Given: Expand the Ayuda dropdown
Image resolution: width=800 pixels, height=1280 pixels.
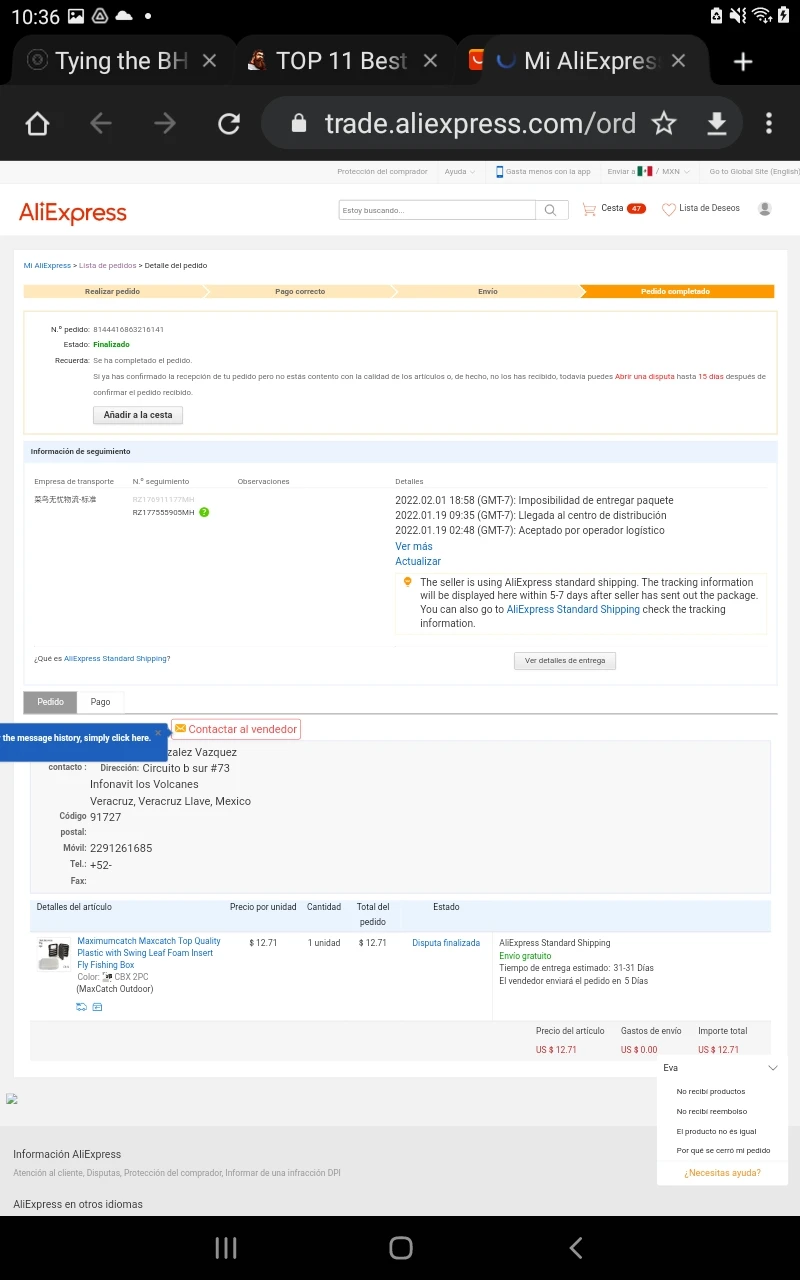Looking at the screenshot, I should point(458,172).
